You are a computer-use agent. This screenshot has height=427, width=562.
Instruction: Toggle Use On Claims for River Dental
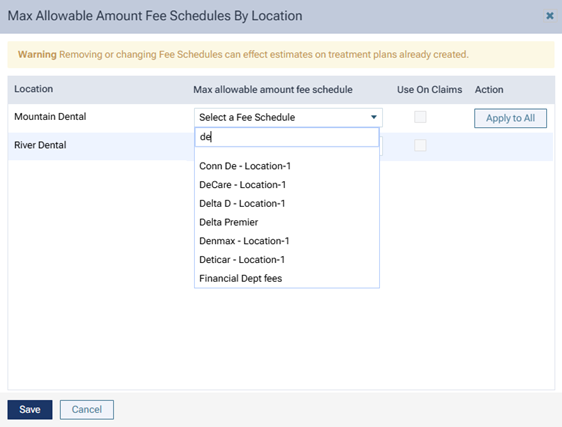click(x=420, y=145)
